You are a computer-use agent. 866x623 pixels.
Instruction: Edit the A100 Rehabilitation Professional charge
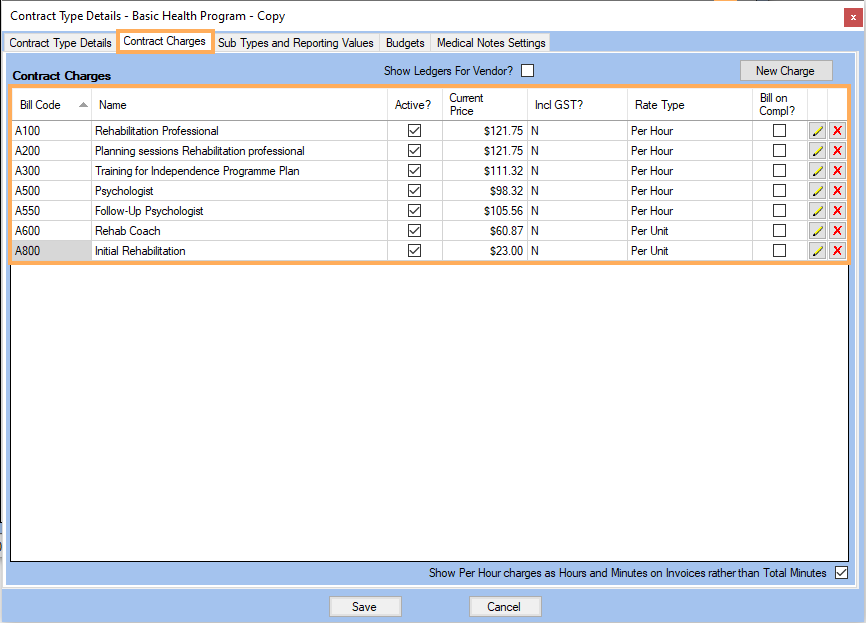click(x=817, y=131)
